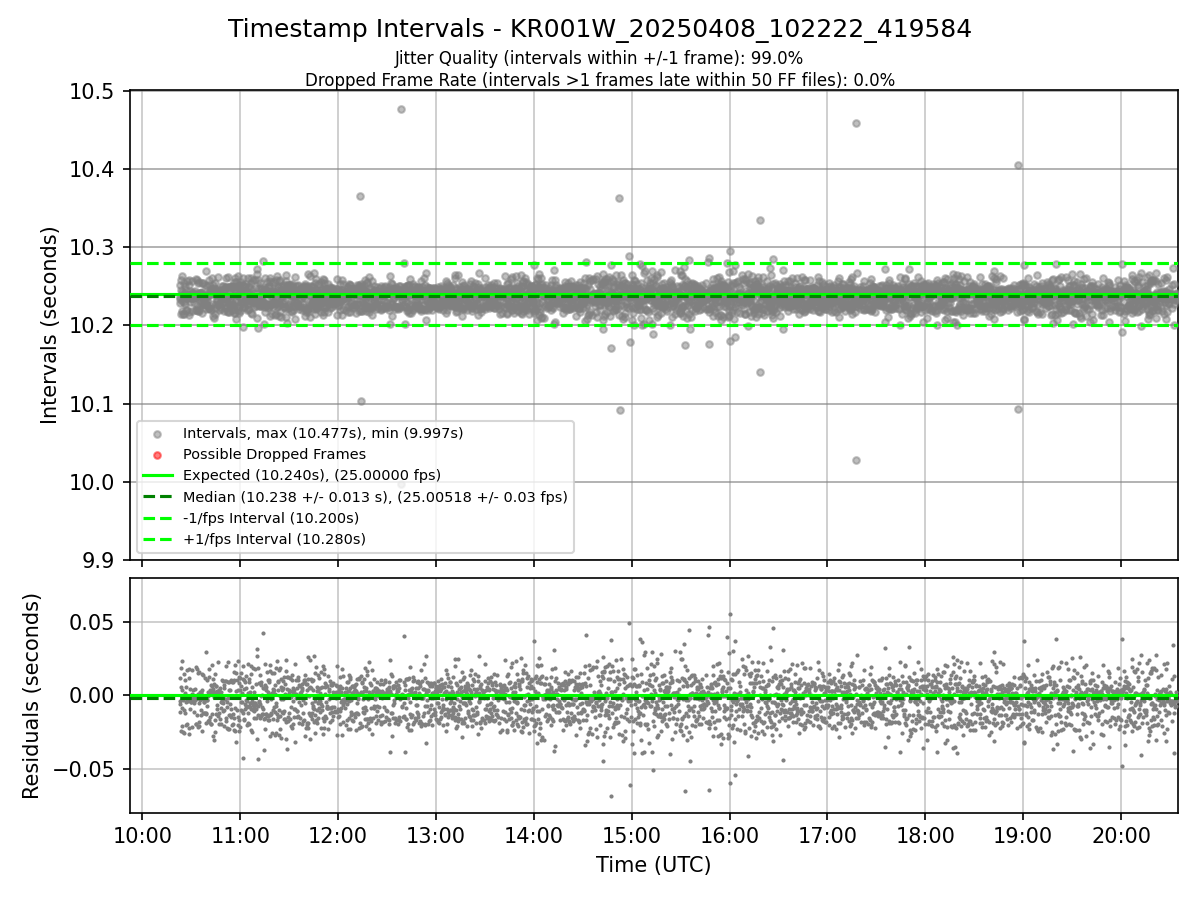Click the plot title 'Timestamp Intervals - KR001W_20250408_102222_419584'
1200x900 pixels.
600,29
